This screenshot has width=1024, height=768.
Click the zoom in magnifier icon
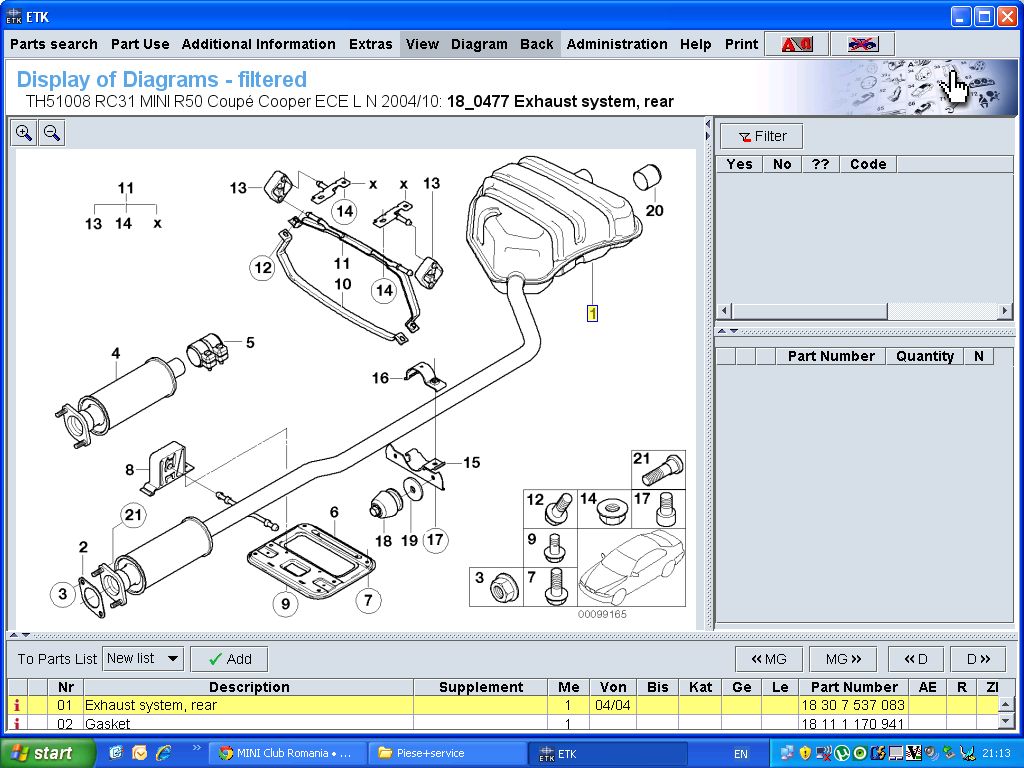click(x=24, y=133)
